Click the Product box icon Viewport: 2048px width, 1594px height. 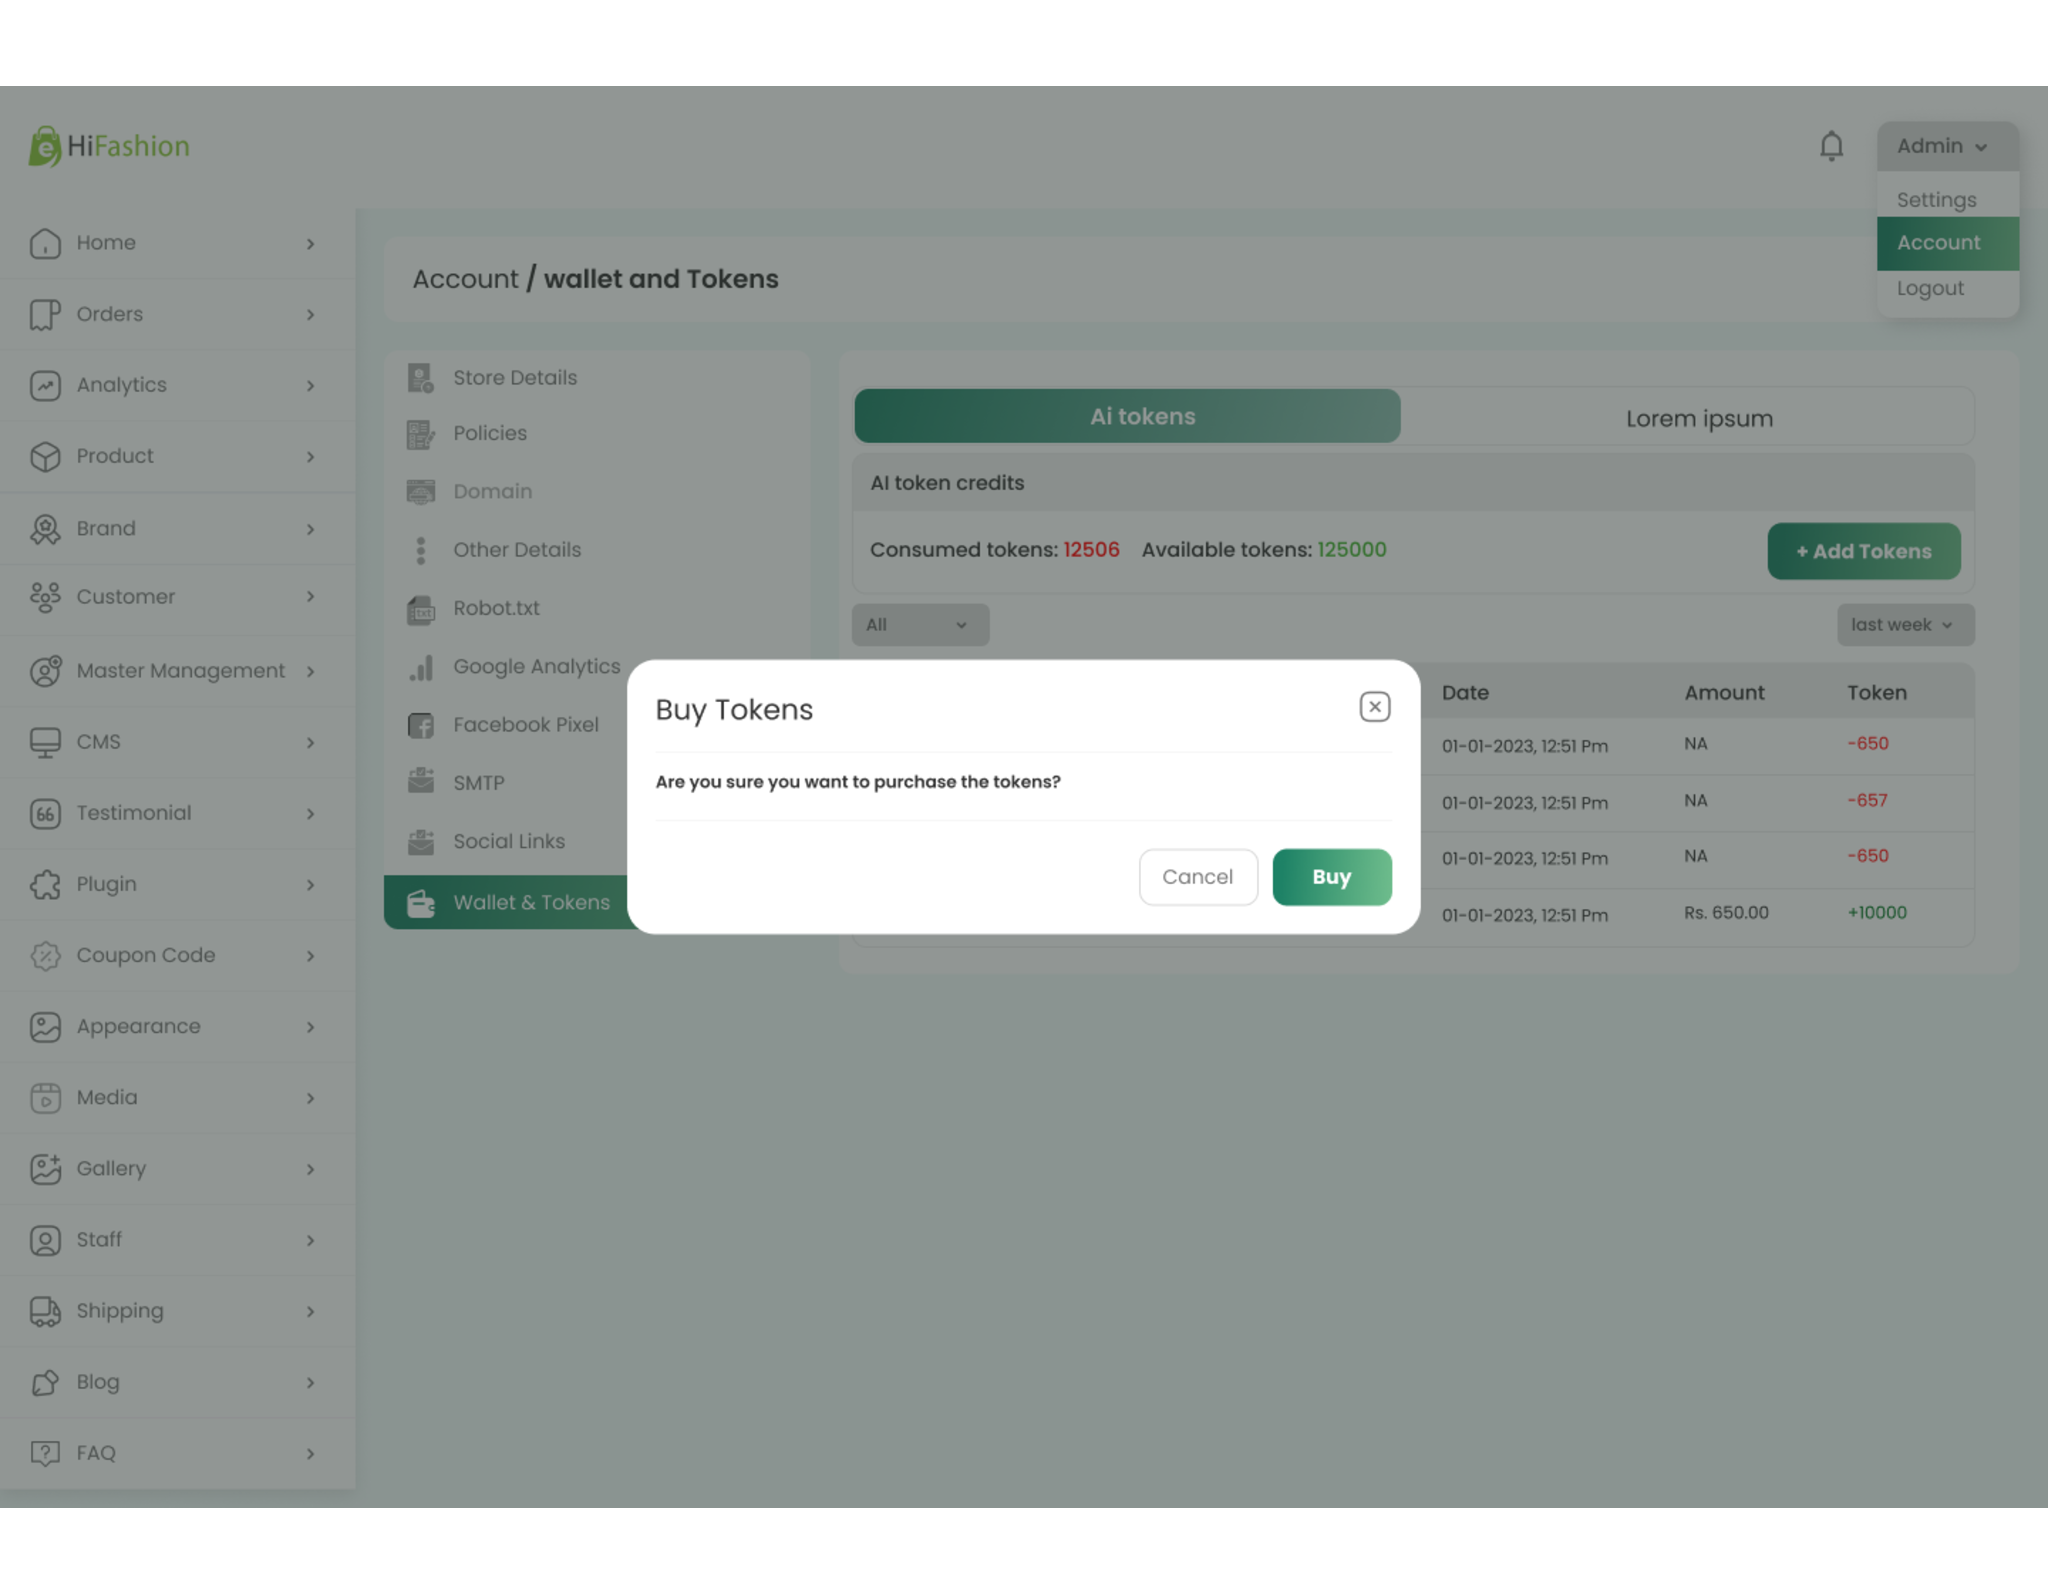(45, 456)
